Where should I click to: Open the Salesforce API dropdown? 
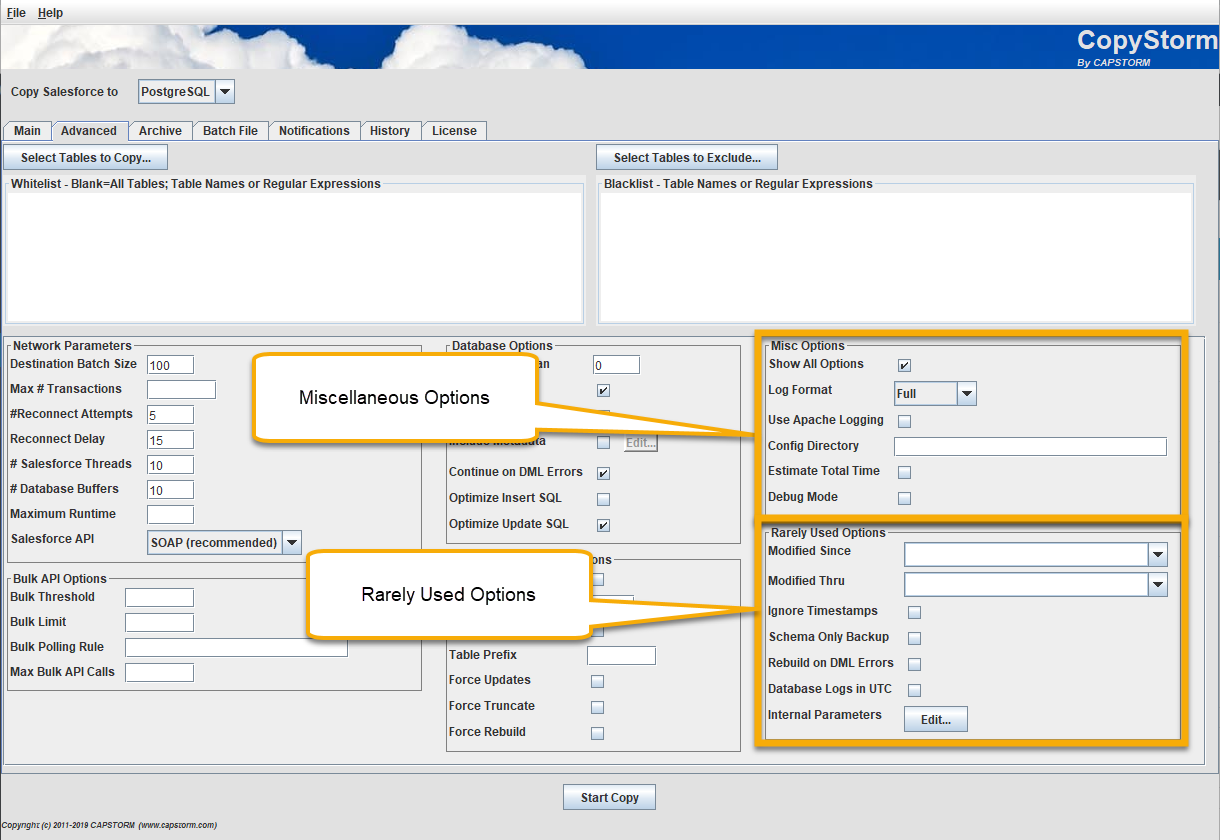[224, 543]
